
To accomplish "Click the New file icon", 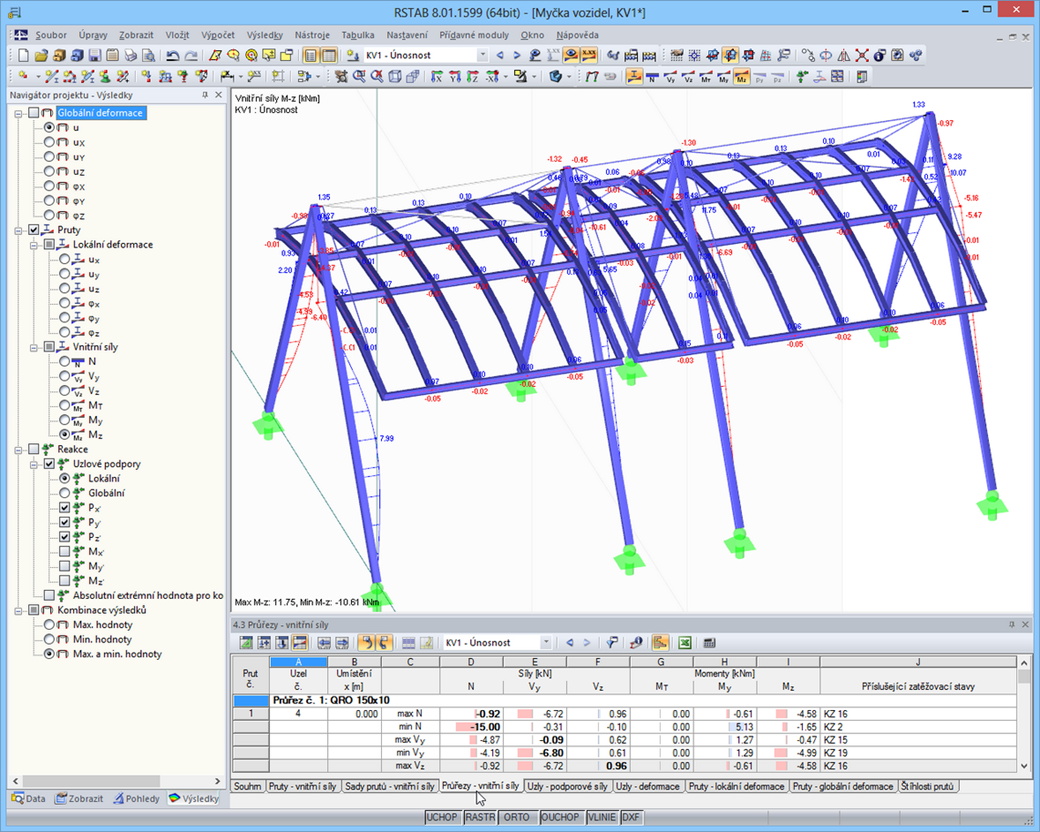I will tap(23, 55).
